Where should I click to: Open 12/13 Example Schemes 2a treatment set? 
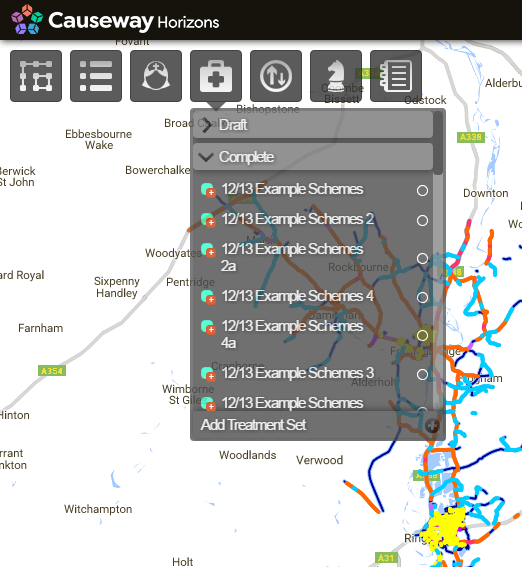(x=292, y=257)
